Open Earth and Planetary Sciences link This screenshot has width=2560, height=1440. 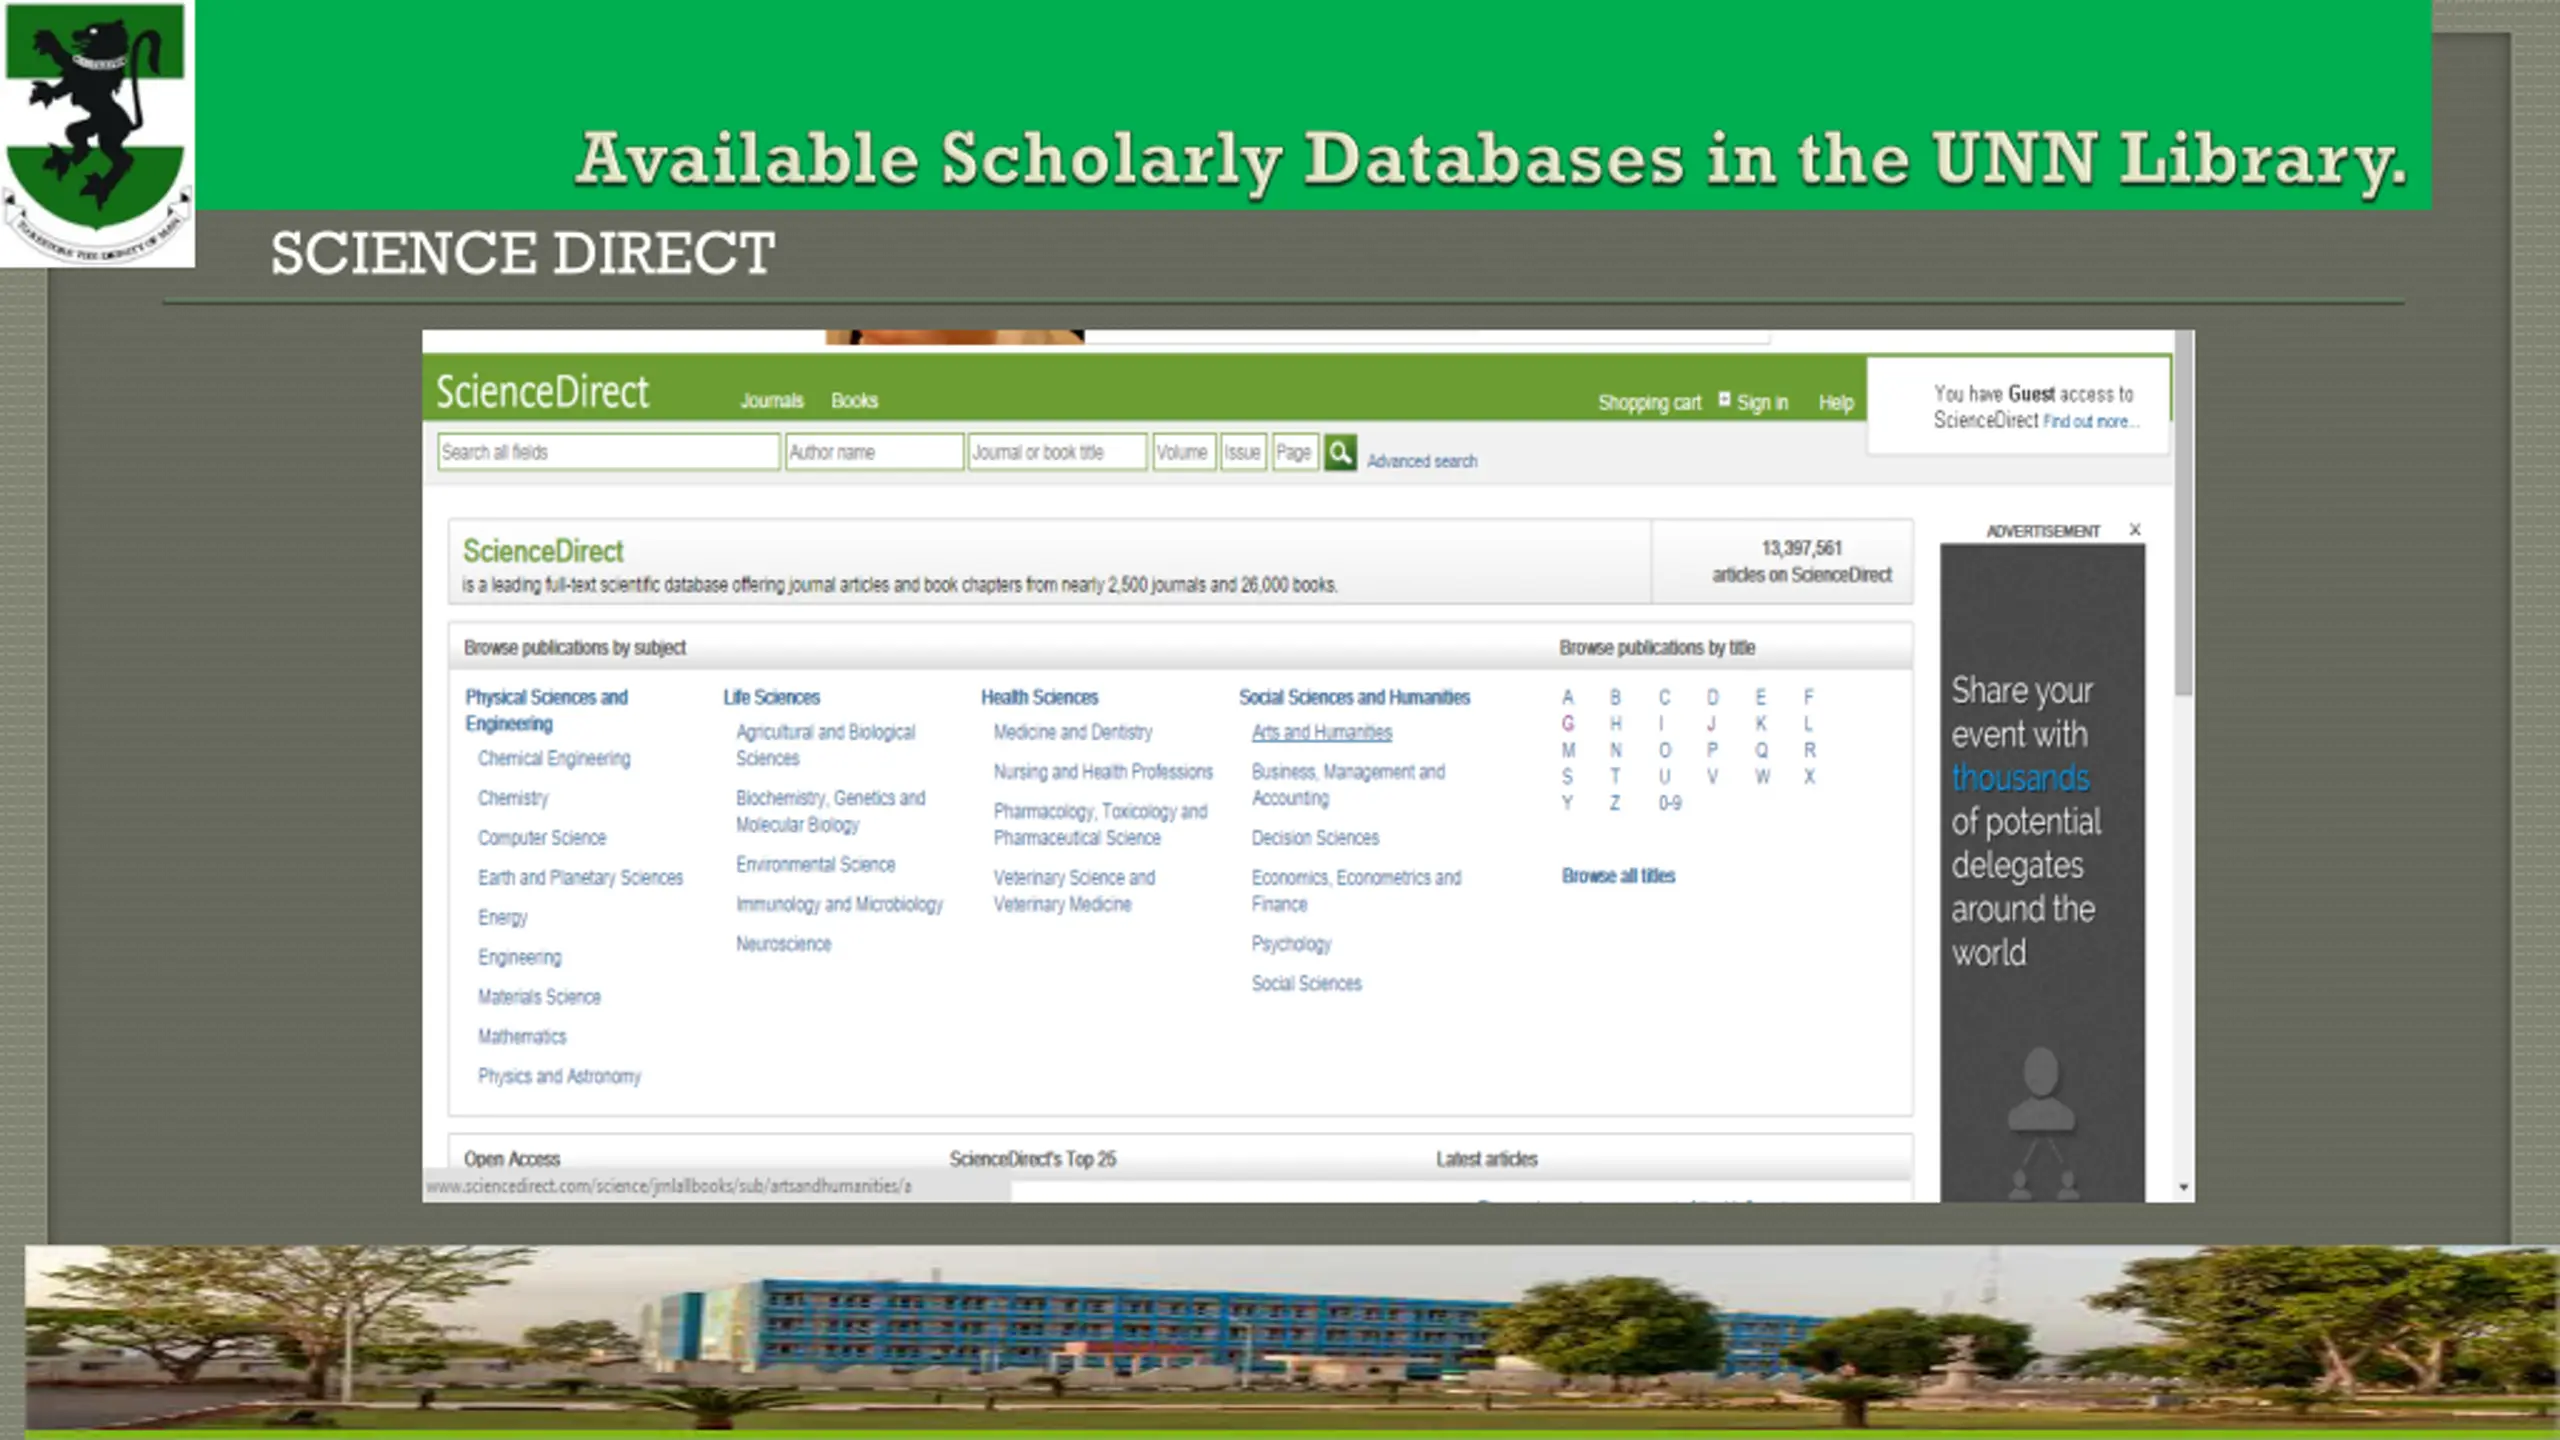580,878
